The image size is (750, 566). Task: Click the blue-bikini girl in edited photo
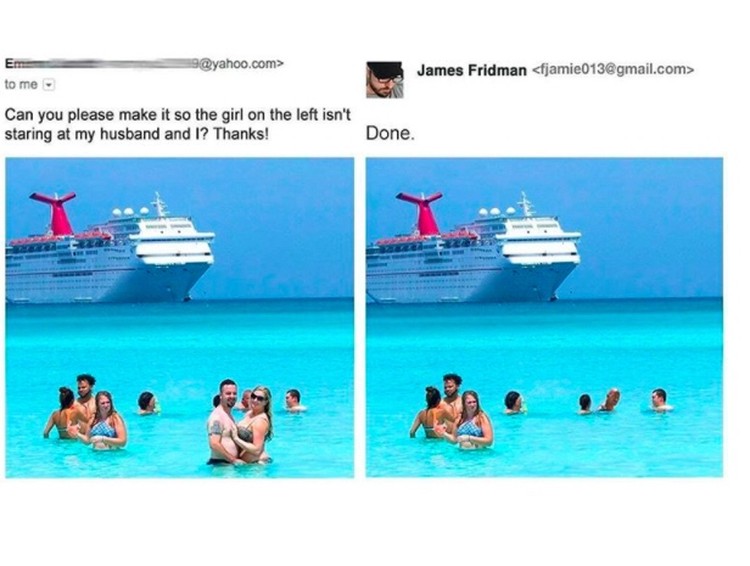click(474, 420)
